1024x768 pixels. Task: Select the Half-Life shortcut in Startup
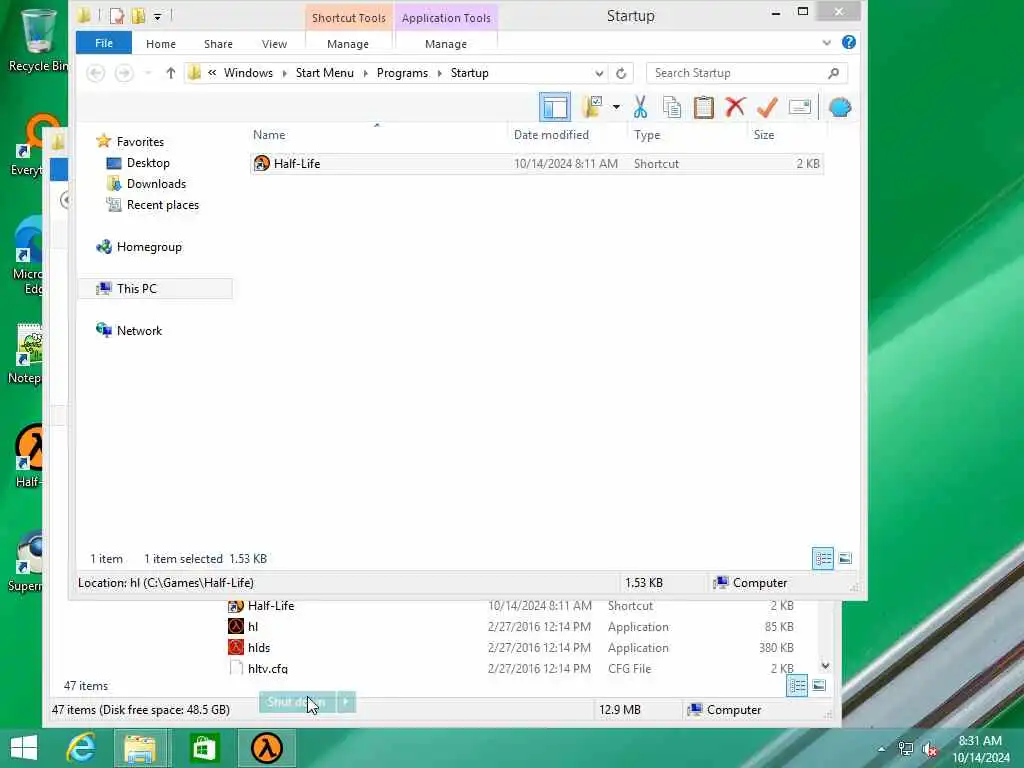pos(537,164)
